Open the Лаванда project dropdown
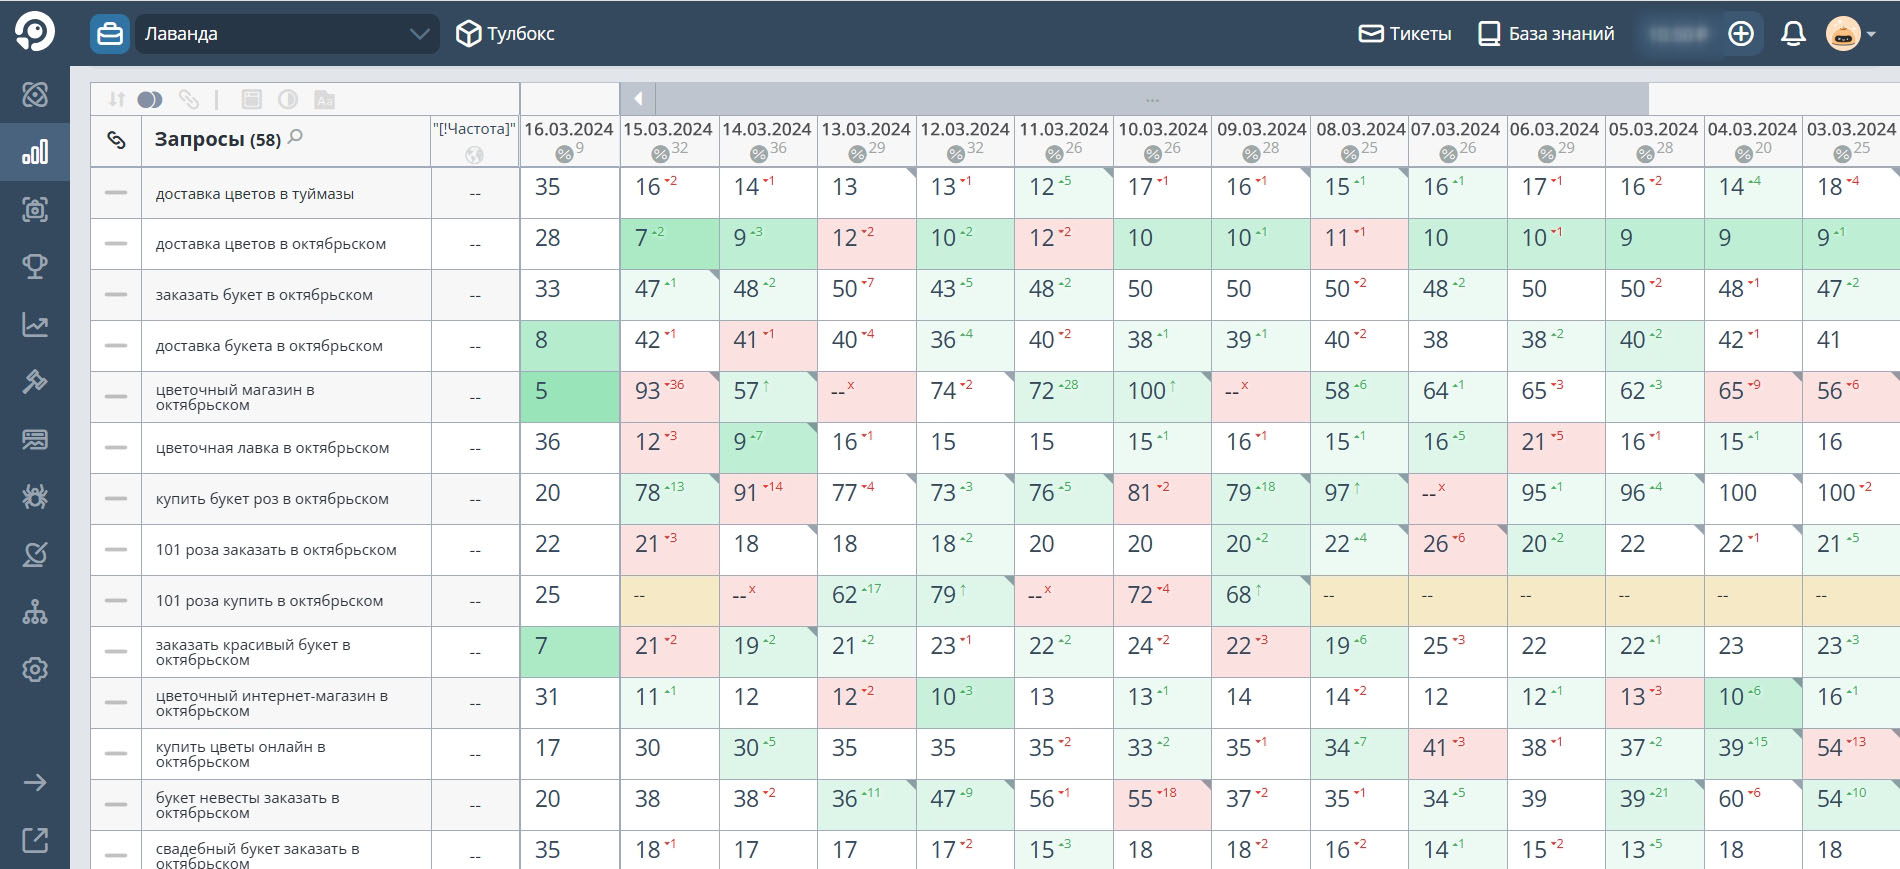 tap(286, 34)
